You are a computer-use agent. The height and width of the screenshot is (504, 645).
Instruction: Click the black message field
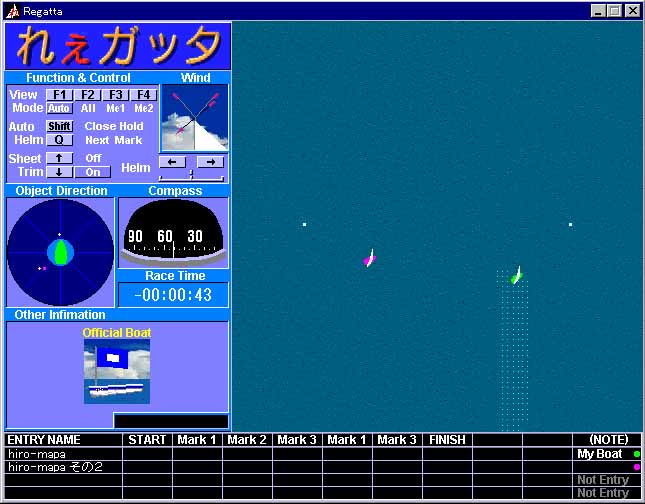tap(171, 421)
